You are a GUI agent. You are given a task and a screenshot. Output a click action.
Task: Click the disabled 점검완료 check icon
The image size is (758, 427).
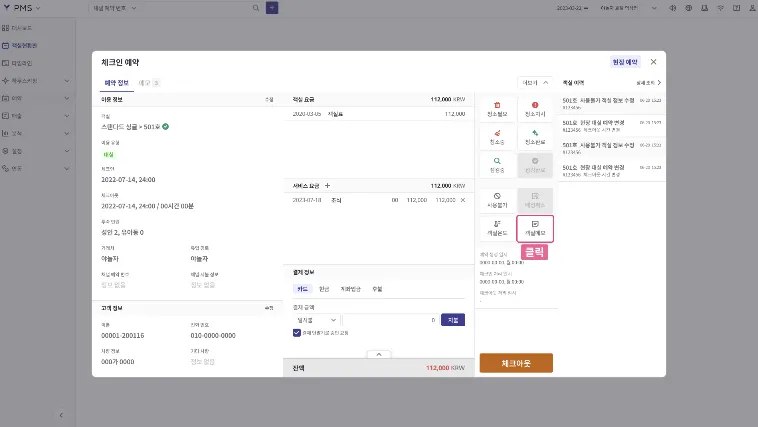tap(535, 165)
